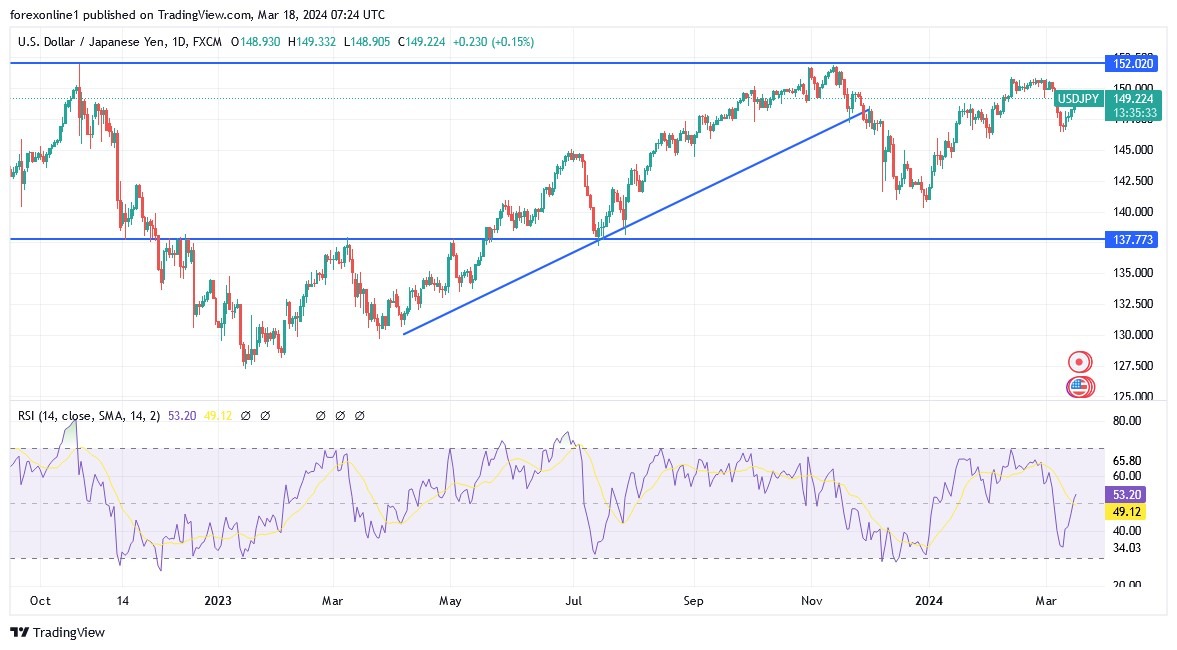Screen dimensions: 1177x650
Task: Toggle the third Ø symbol in the RSI legend
Action: 320,414
